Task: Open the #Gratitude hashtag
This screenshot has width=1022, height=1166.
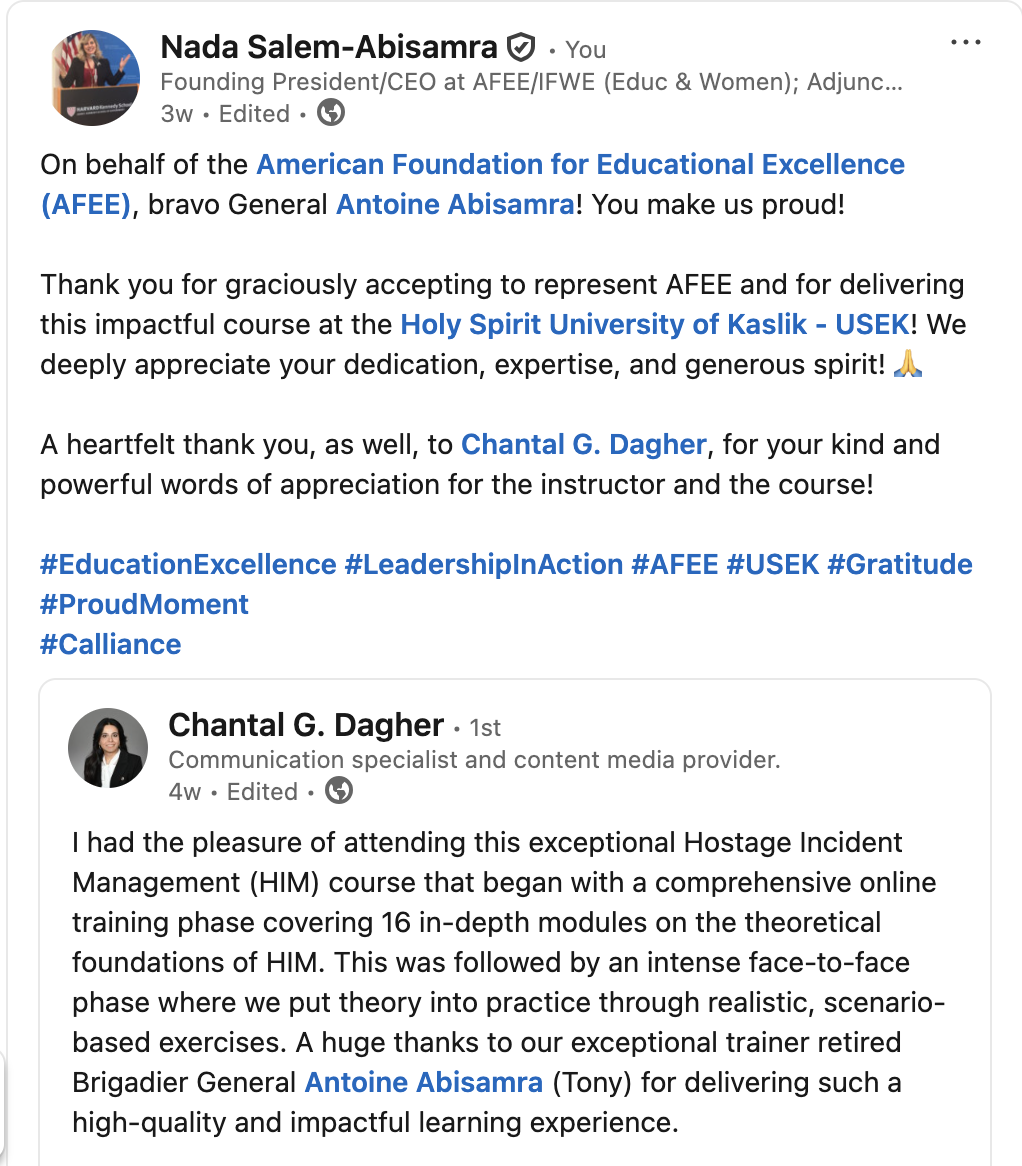Action: click(x=900, y=564)
